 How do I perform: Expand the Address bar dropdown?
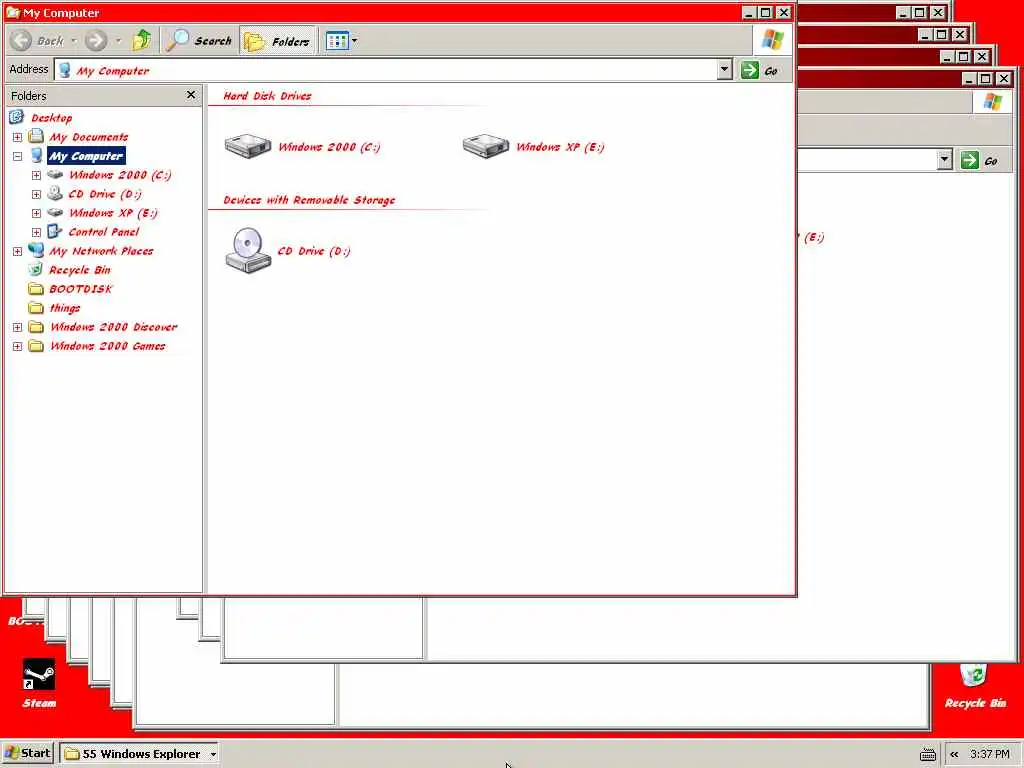[724, 71]
